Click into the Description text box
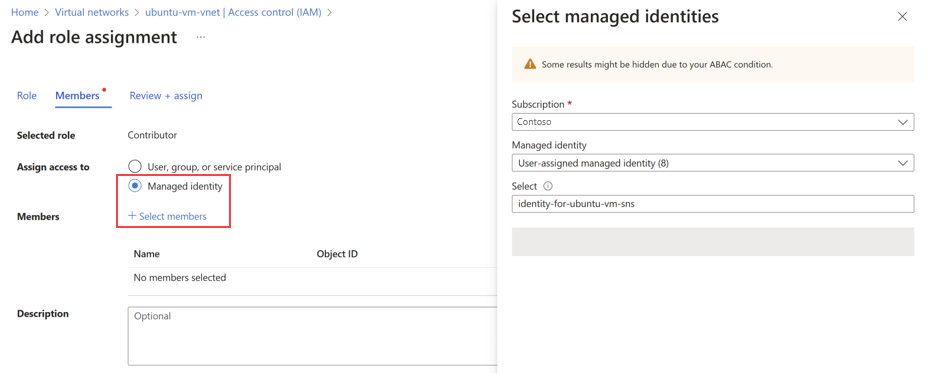927x373 pixels. 312,336
